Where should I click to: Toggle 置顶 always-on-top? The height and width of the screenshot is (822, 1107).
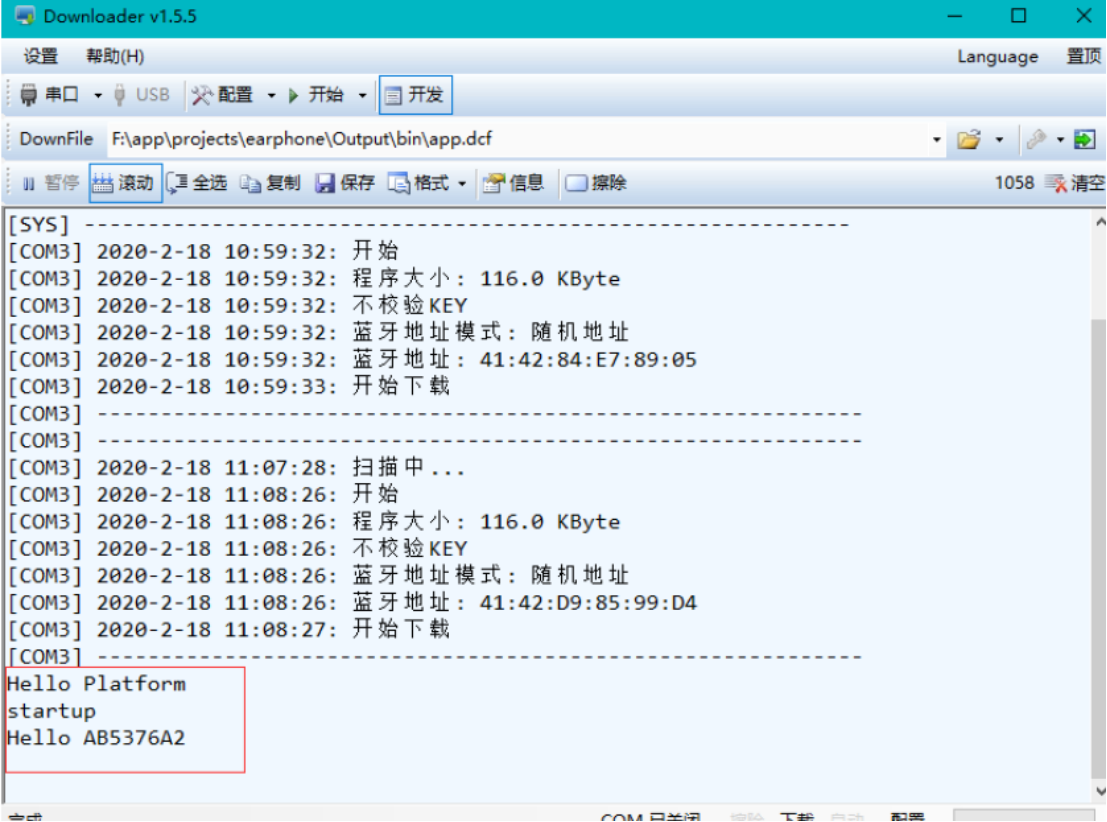(1083, 56)
